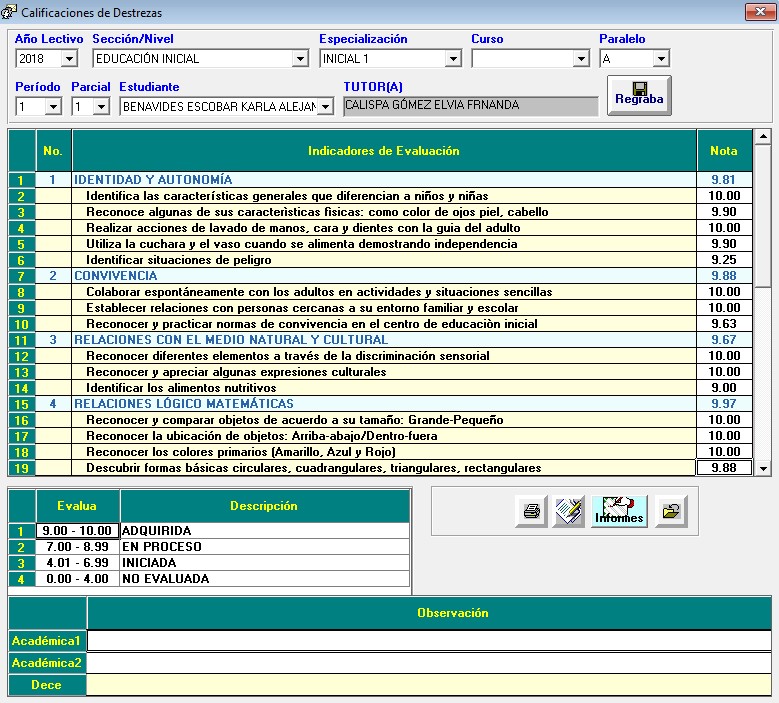Click the Regraba save button

(639, 95)
